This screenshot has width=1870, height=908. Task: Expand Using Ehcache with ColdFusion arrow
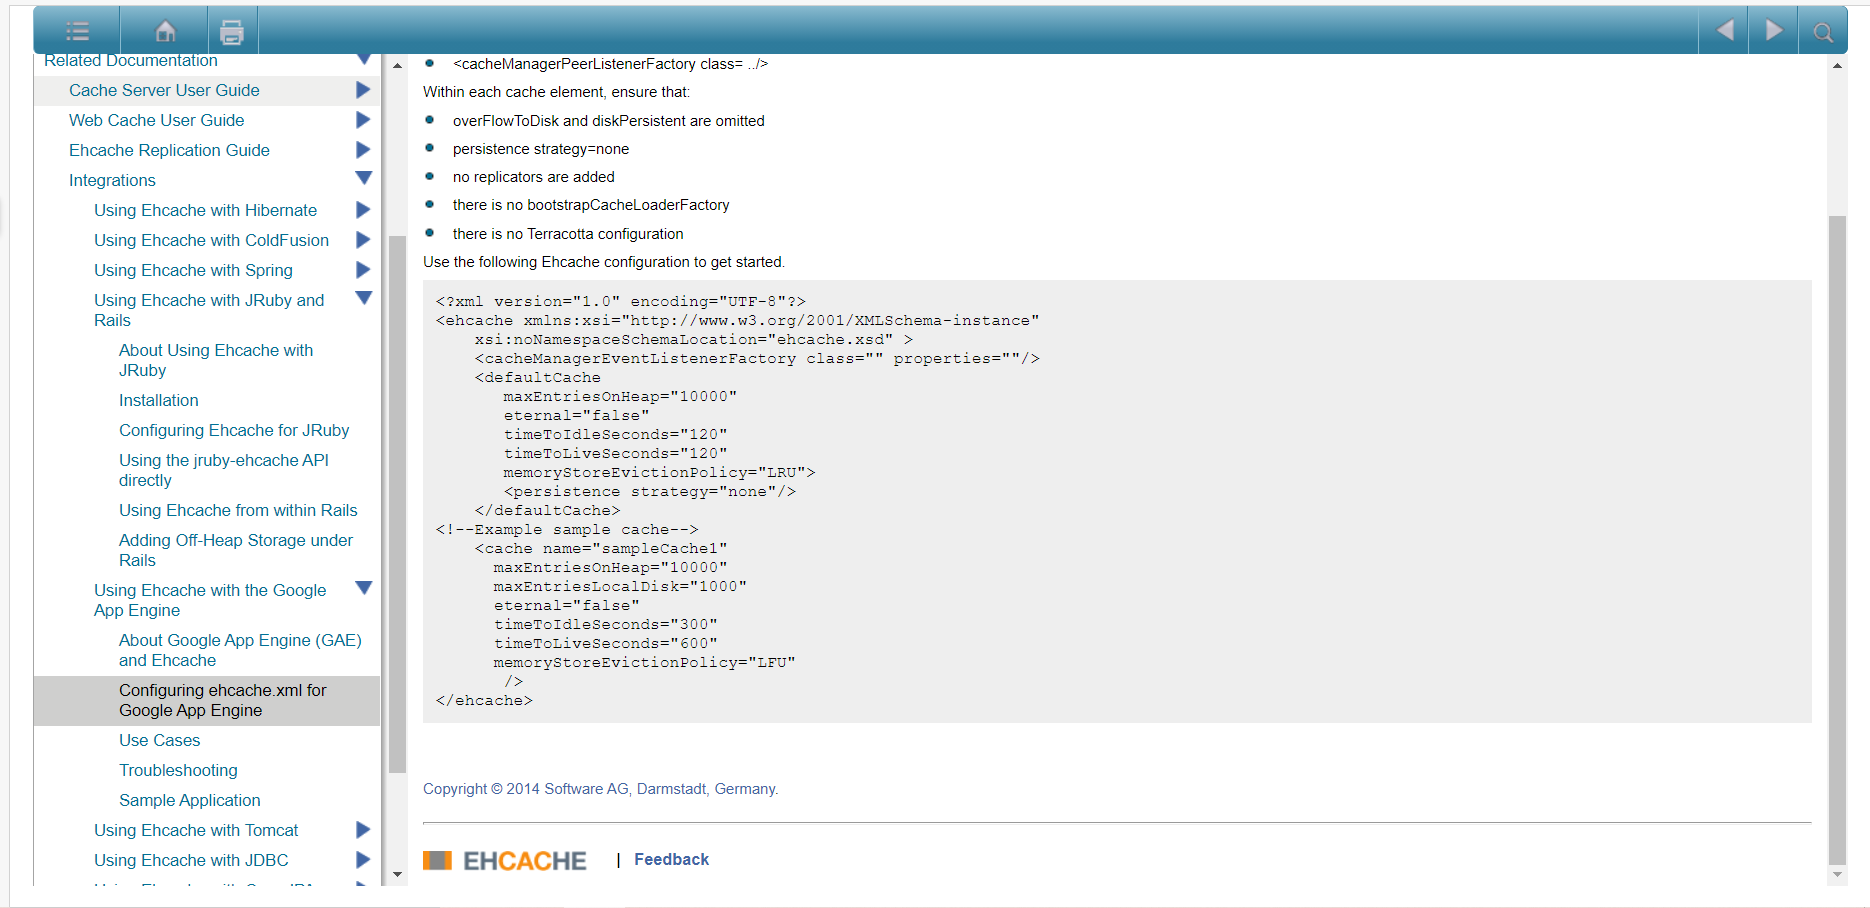(363, 240)
